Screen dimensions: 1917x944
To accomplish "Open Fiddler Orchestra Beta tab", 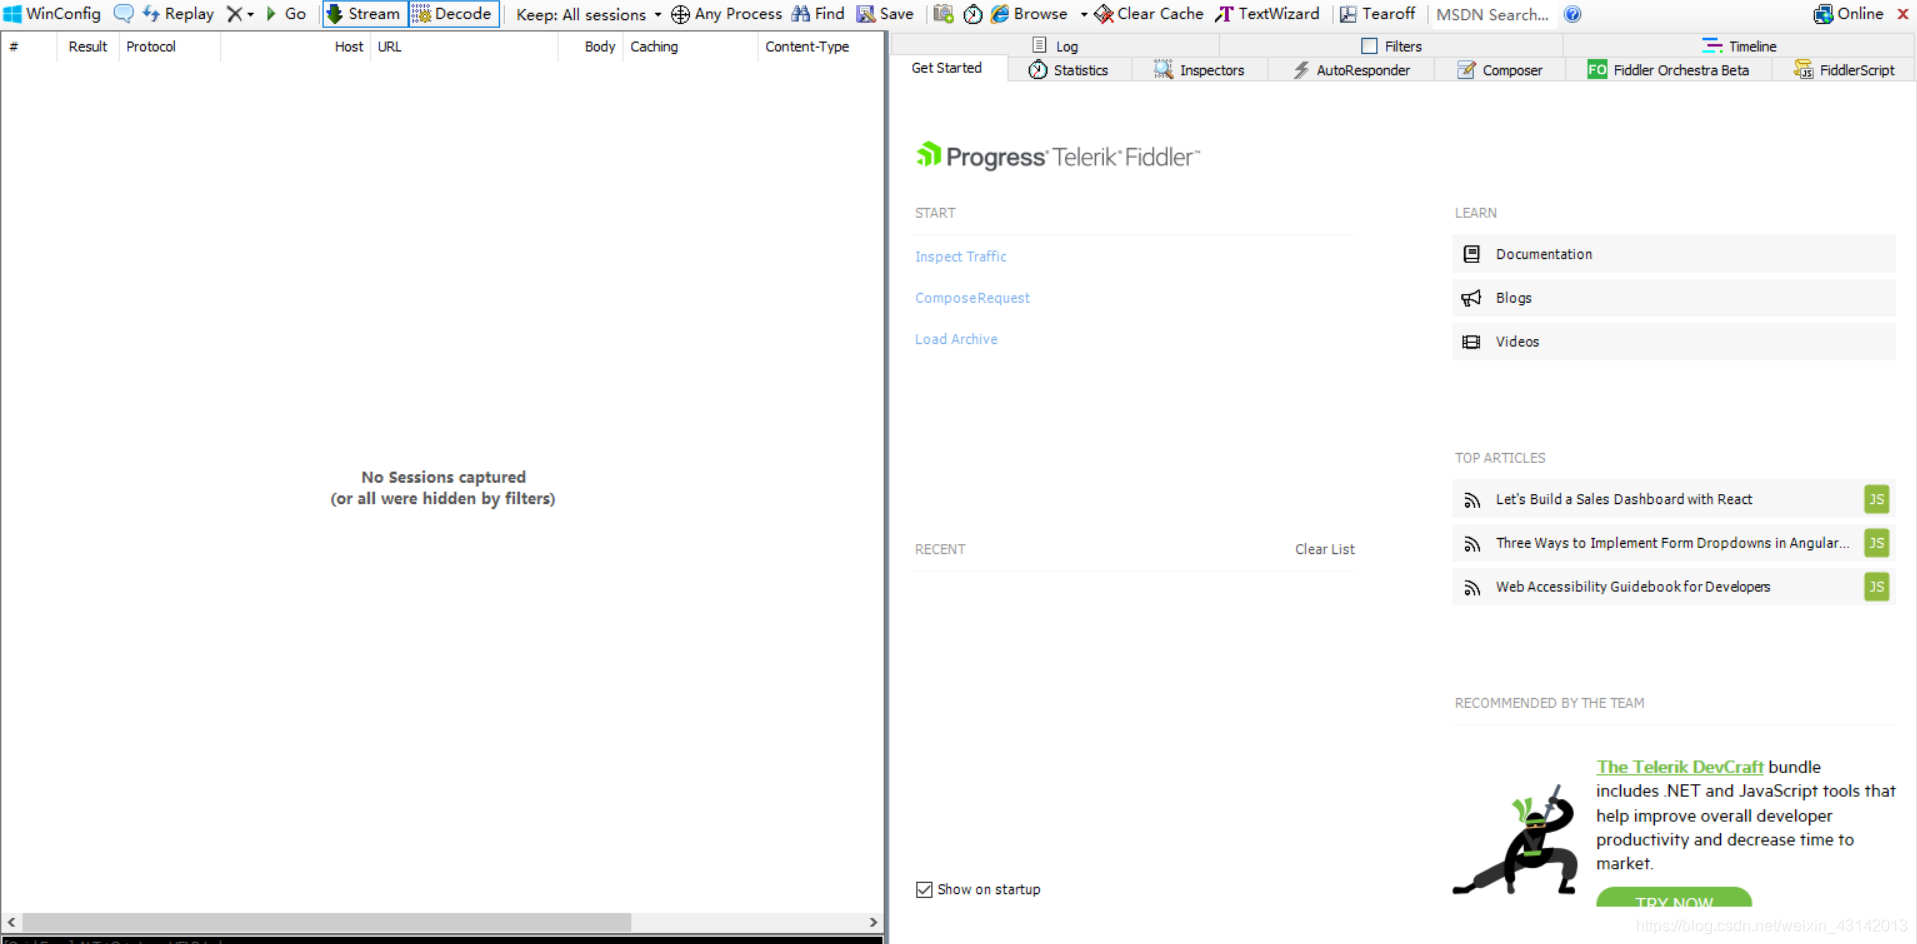I will point(1668,70).
